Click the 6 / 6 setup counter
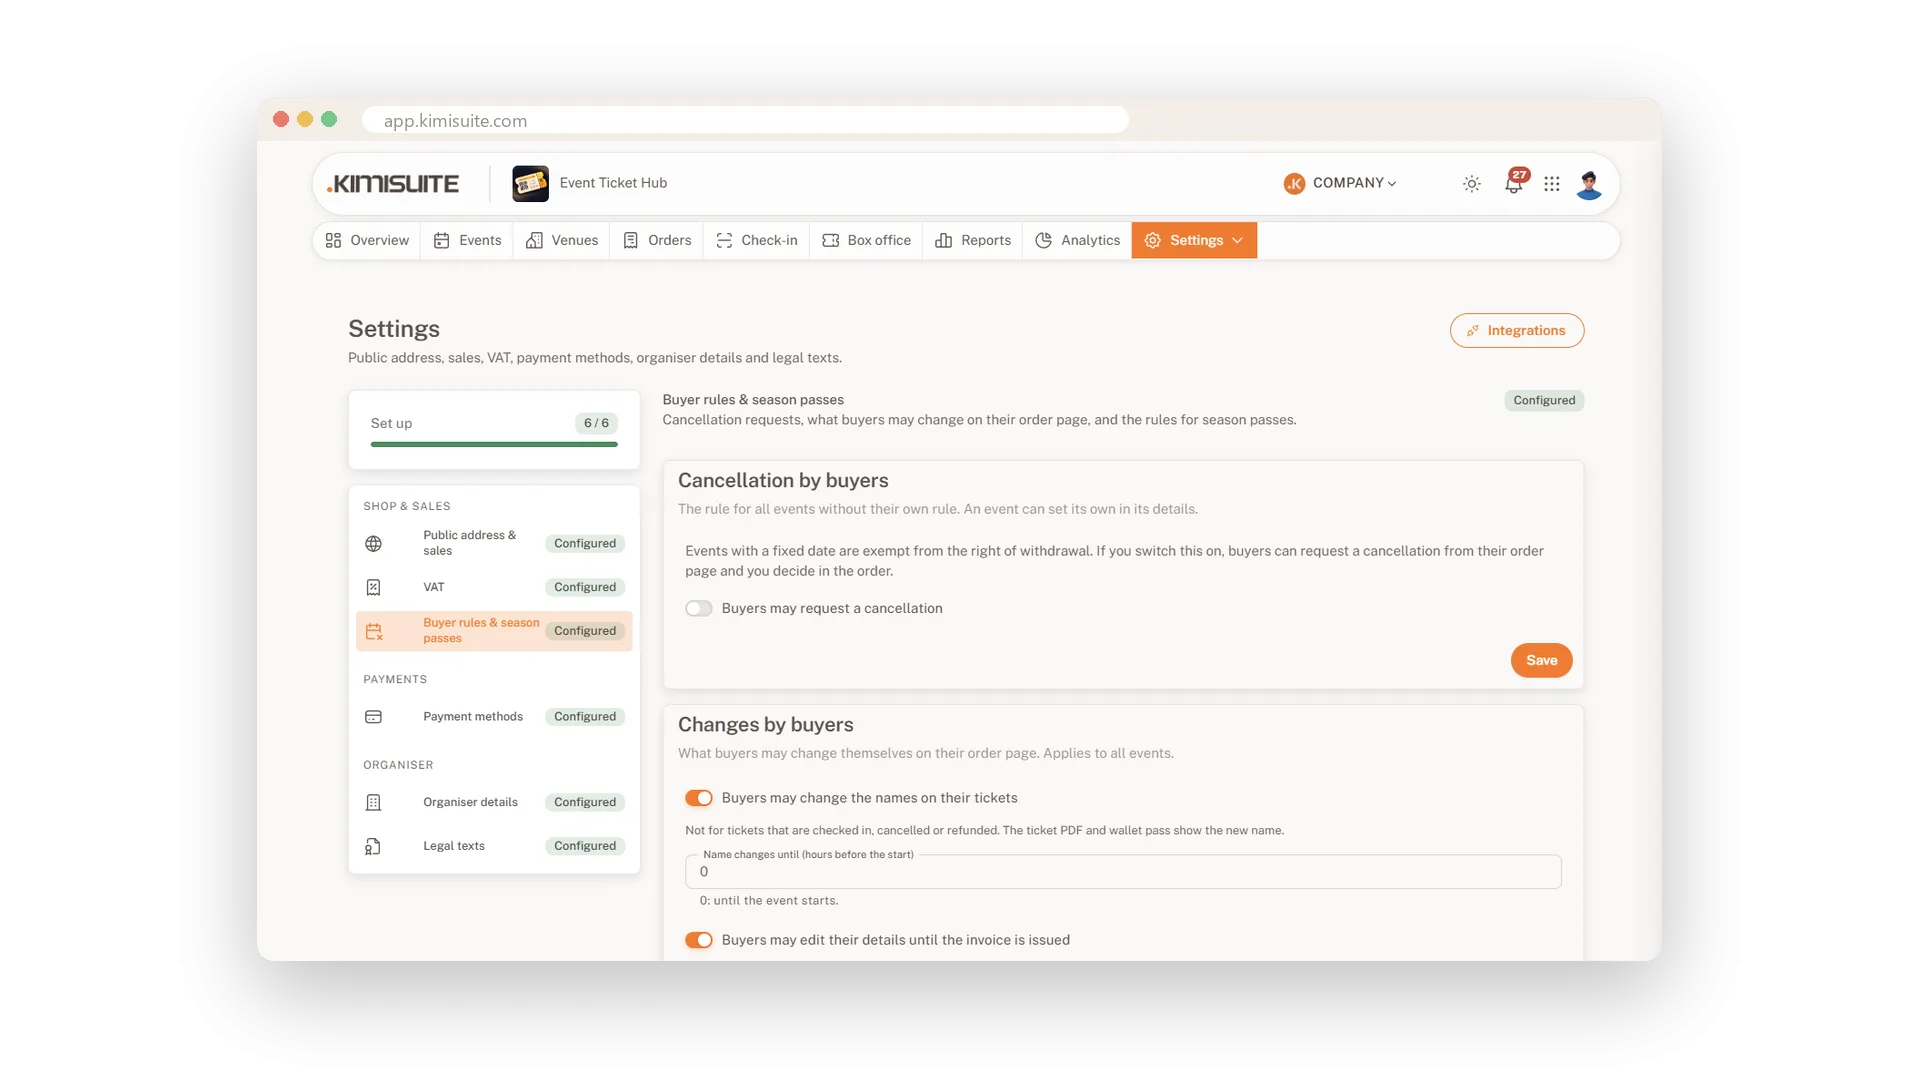Image resolution: width=1920 pixels, height=1080 pixels. [596, 424]
